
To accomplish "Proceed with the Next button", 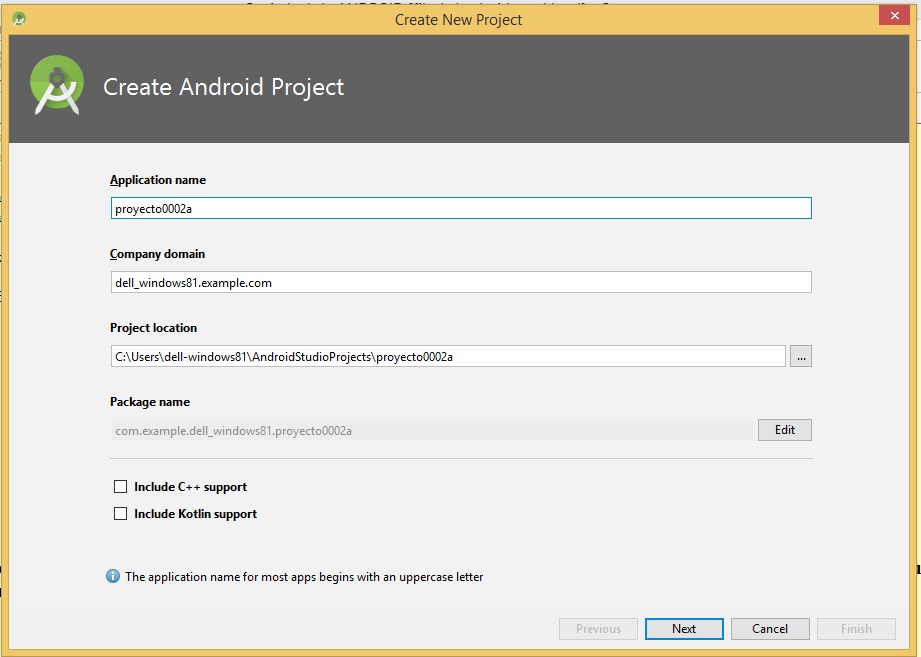I will point(684,629).
